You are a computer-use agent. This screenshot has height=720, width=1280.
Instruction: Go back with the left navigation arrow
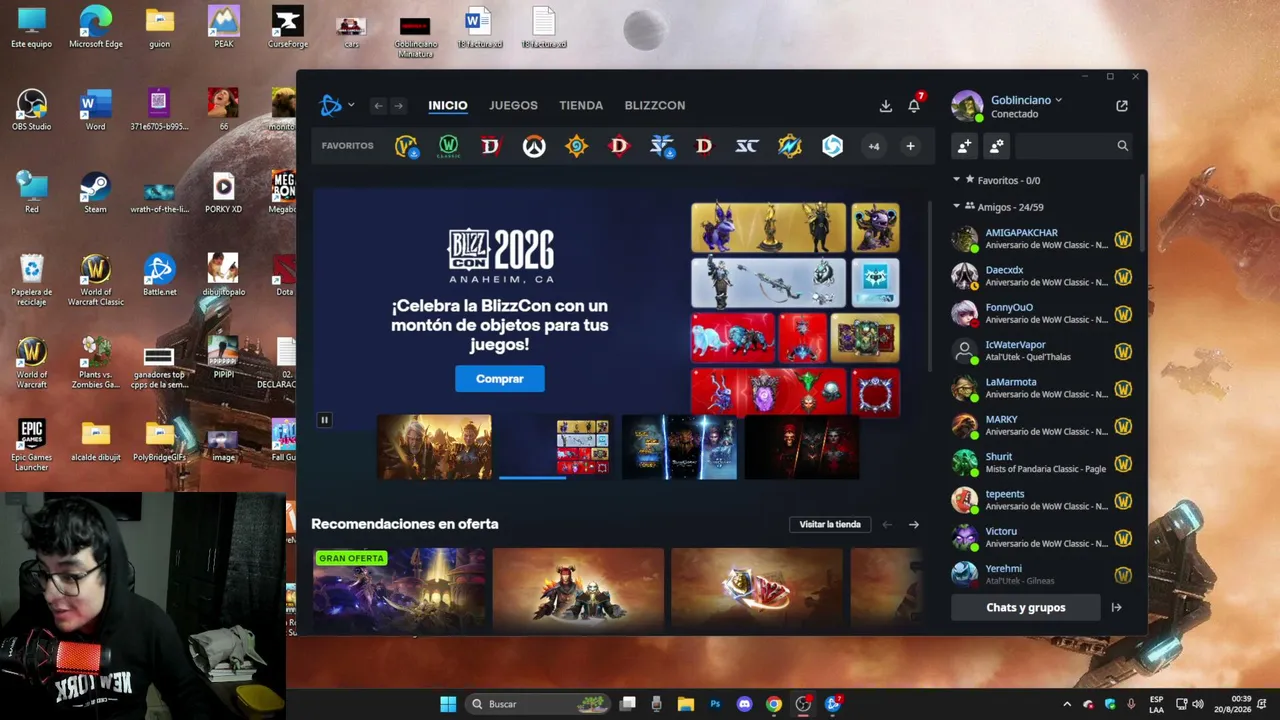tap(378, 105)
